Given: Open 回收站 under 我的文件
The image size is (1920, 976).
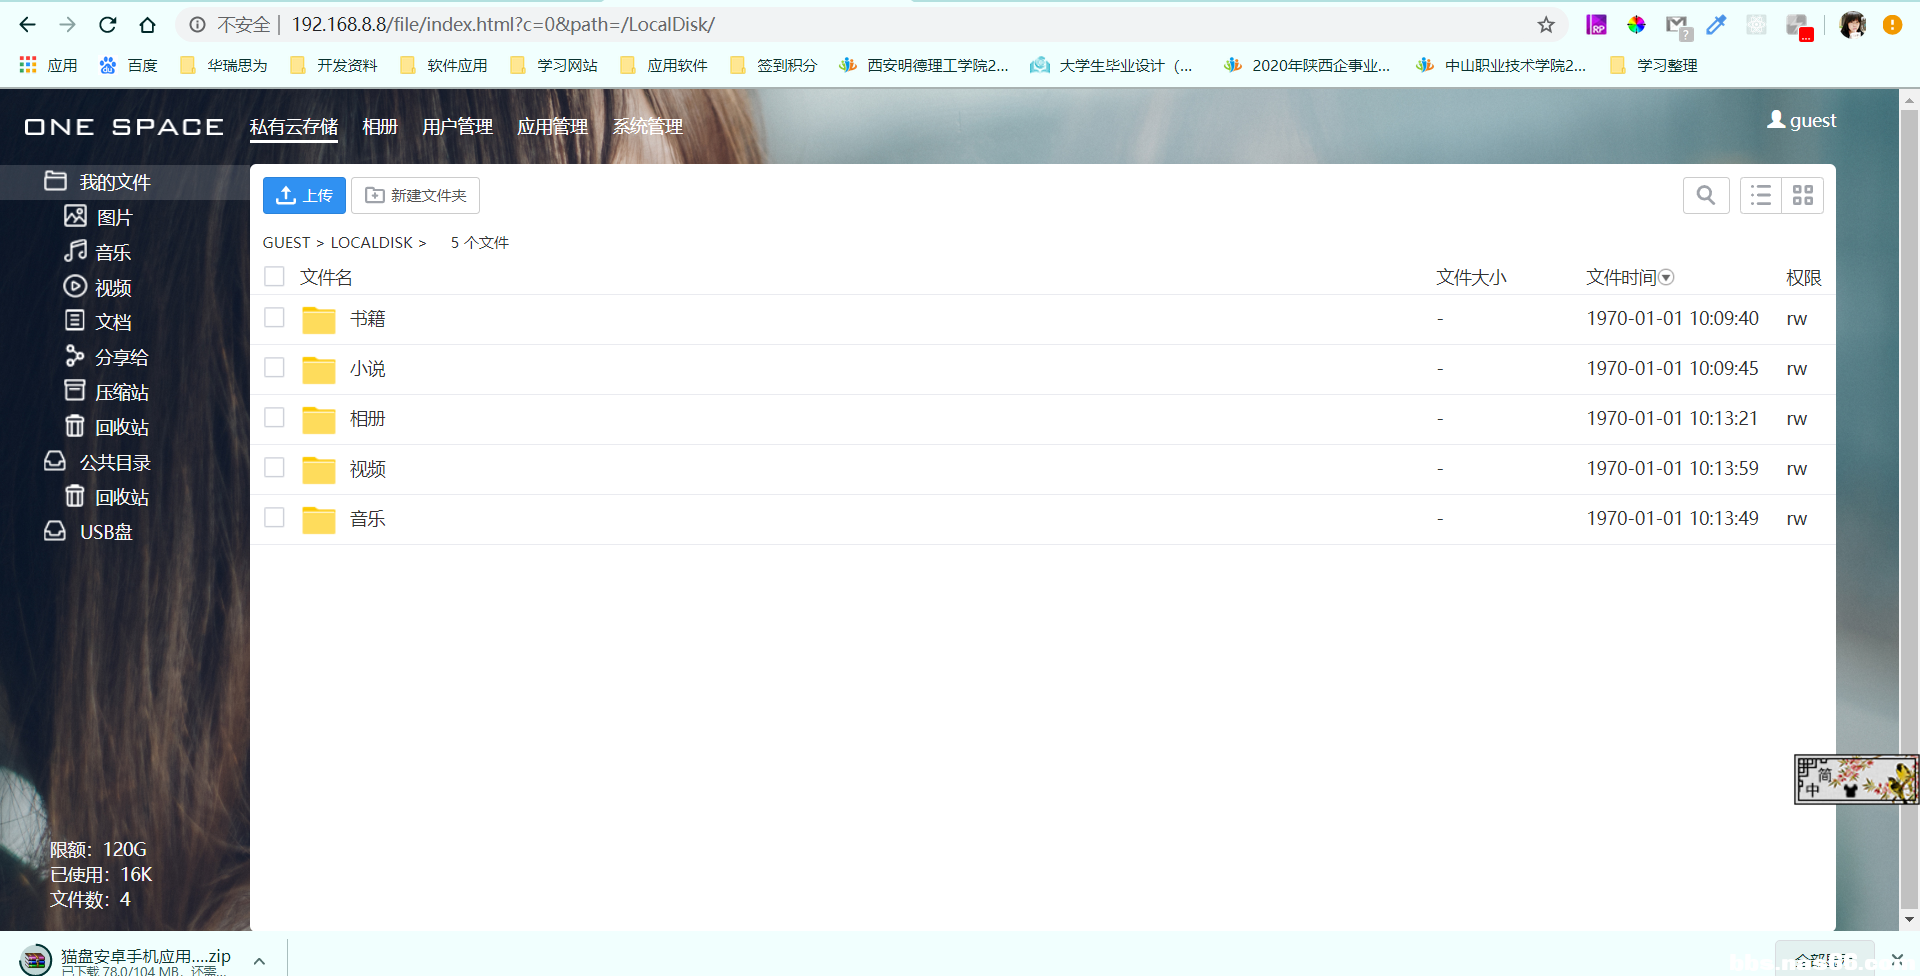Looking at the screenshot, I should pyautogui.click(x=106, y=427).
